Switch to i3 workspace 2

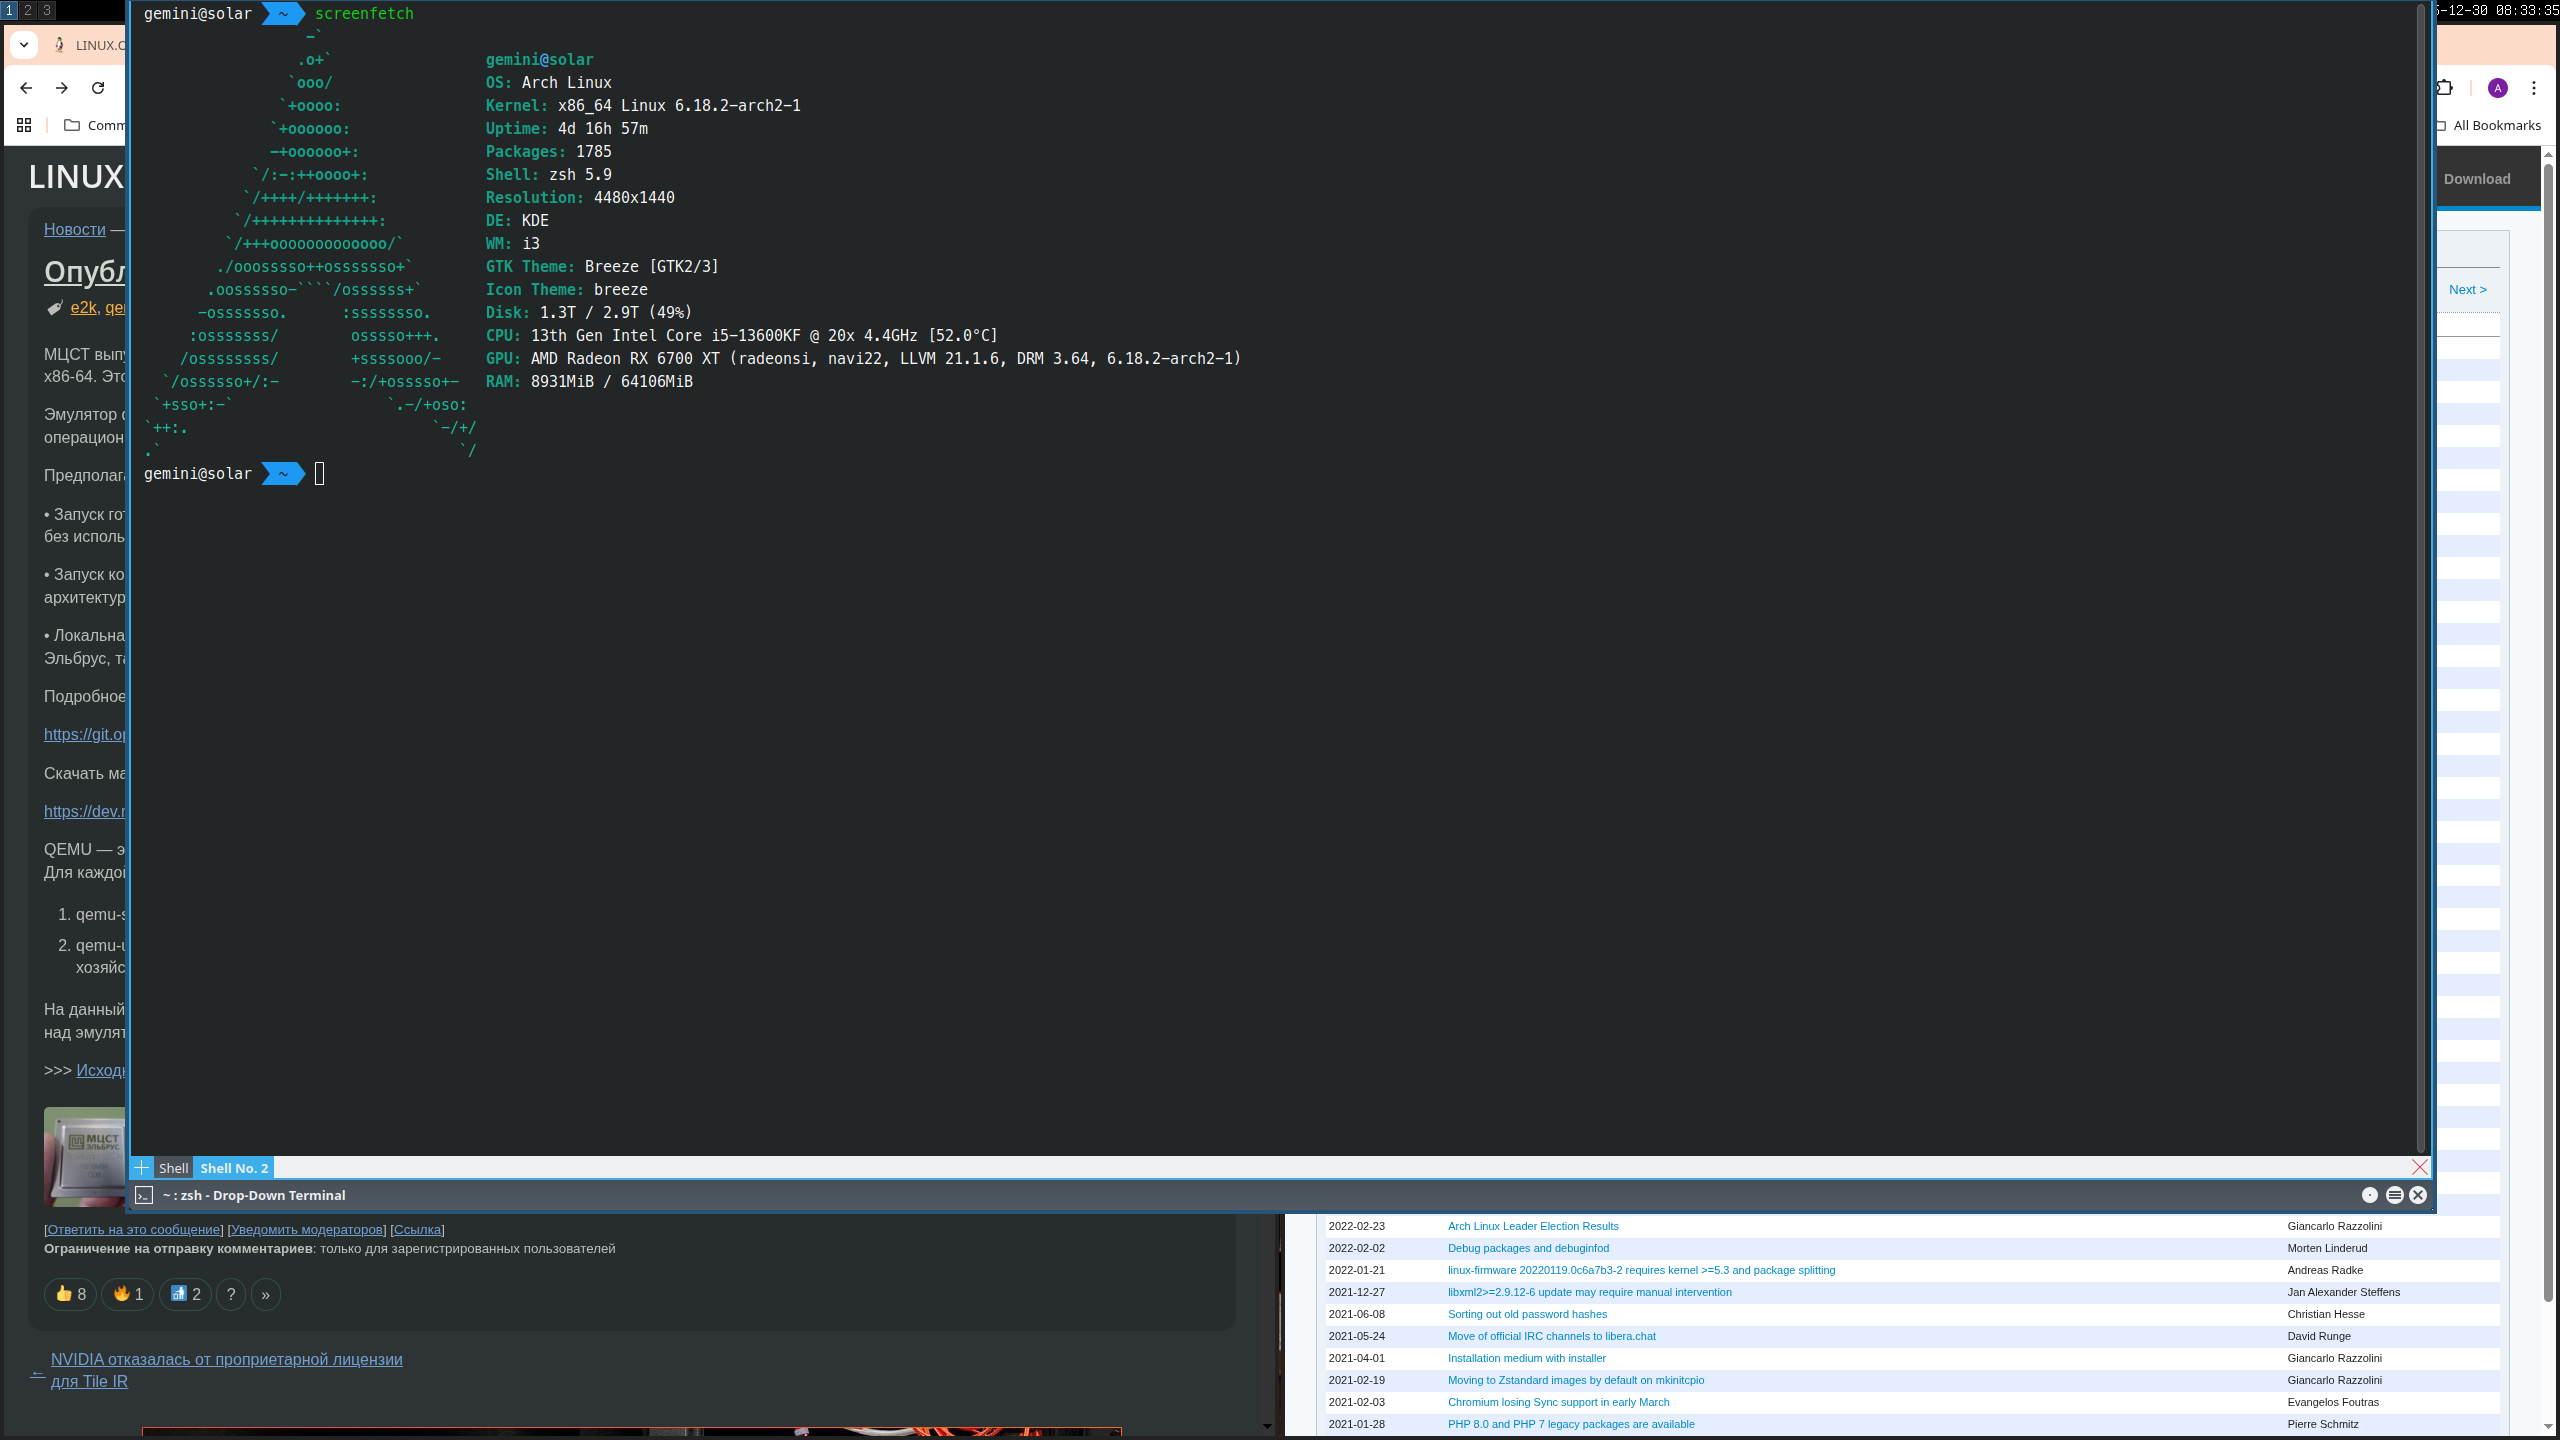pyautogui.click(x=28, y=10)
